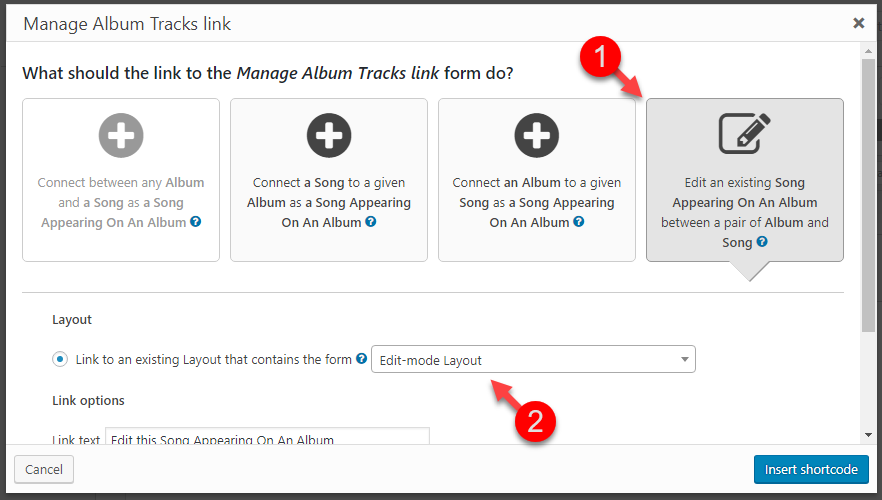Open the Edit-mode Layout dropdown

tap(533, 359)
